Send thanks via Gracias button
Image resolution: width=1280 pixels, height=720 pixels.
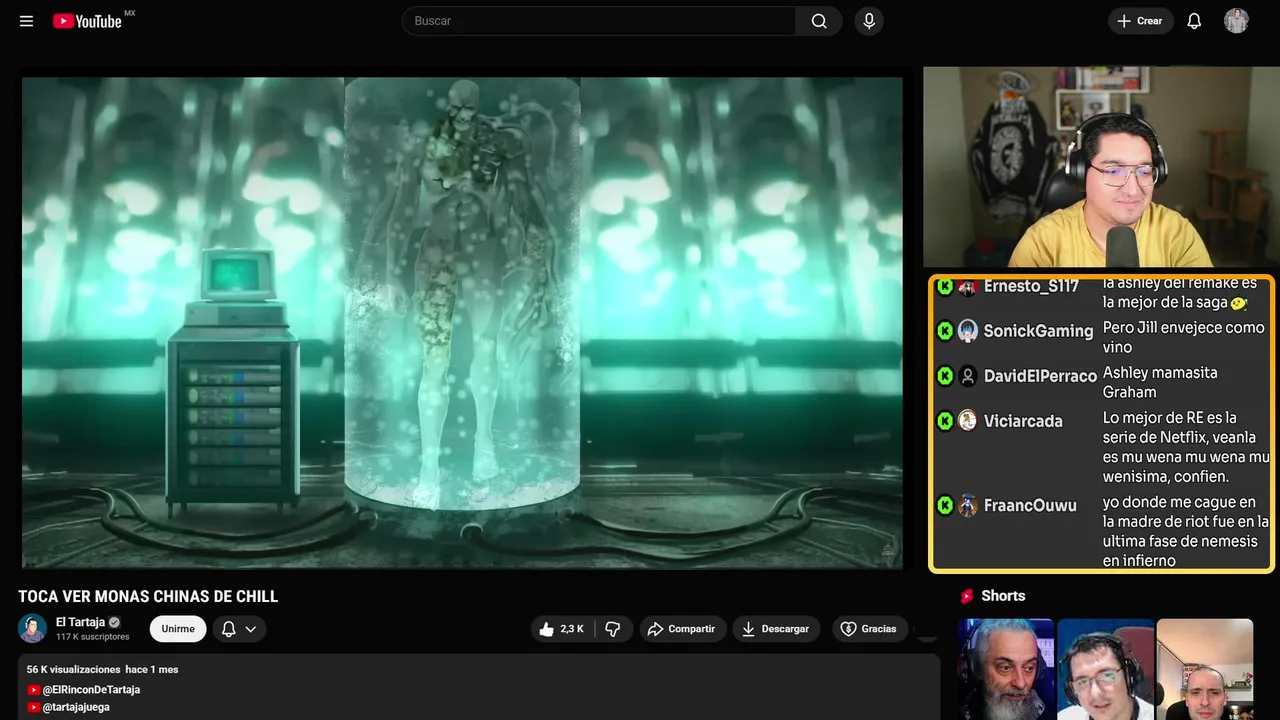click(869, 629)
